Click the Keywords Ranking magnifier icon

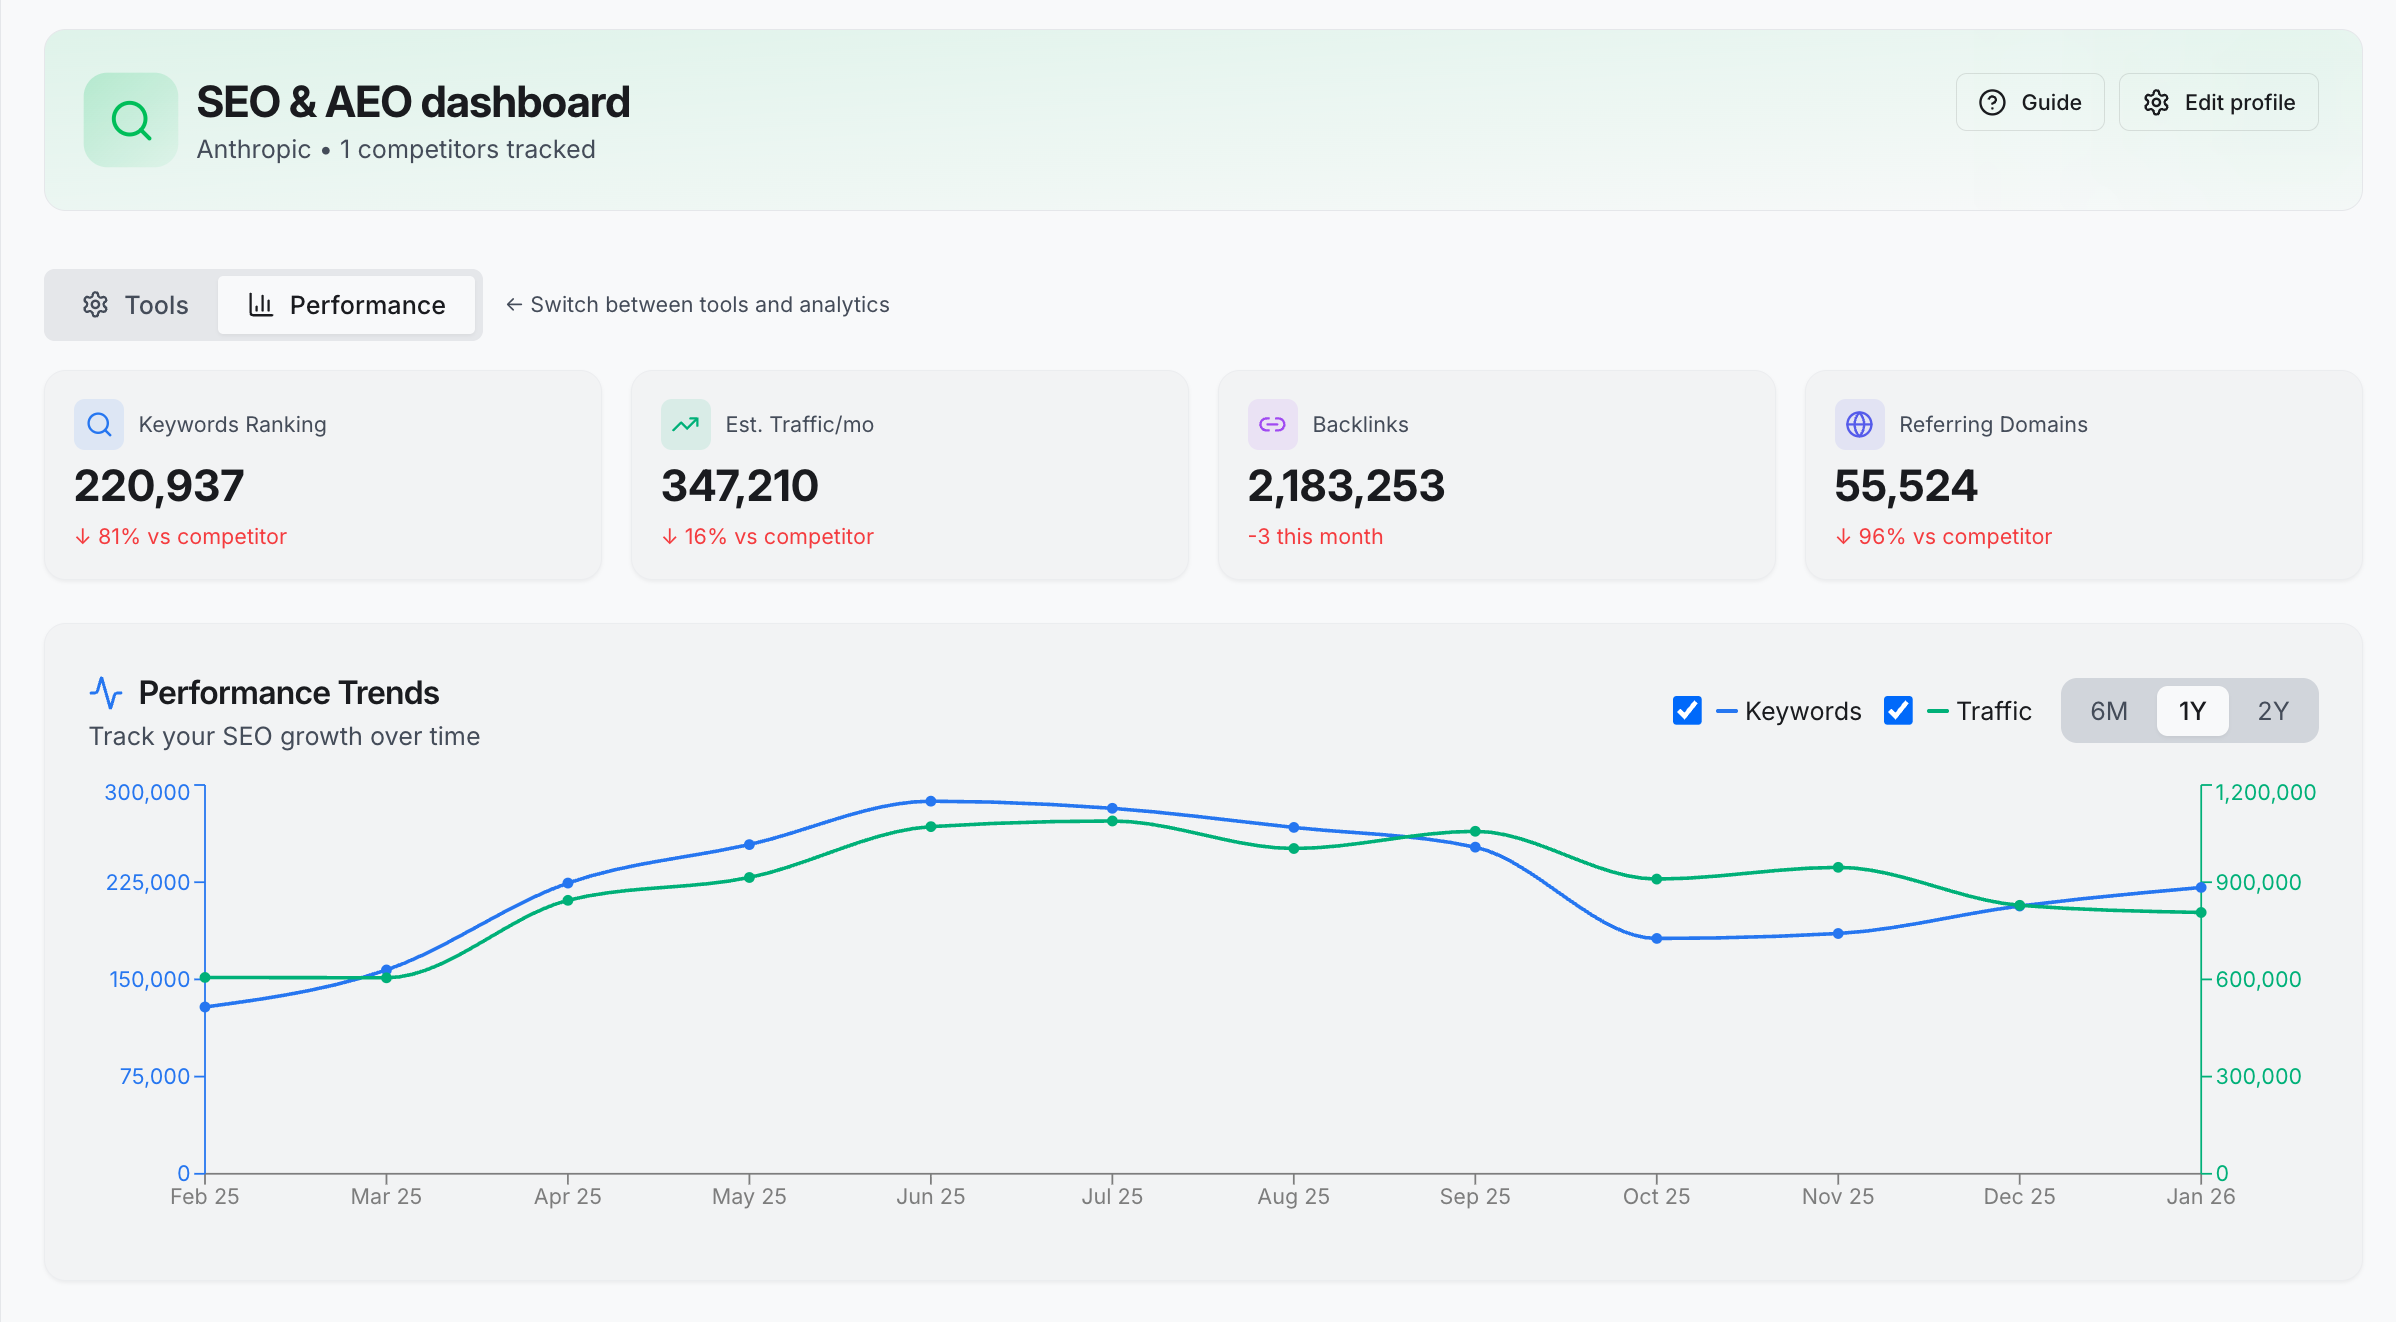point(99,425)
